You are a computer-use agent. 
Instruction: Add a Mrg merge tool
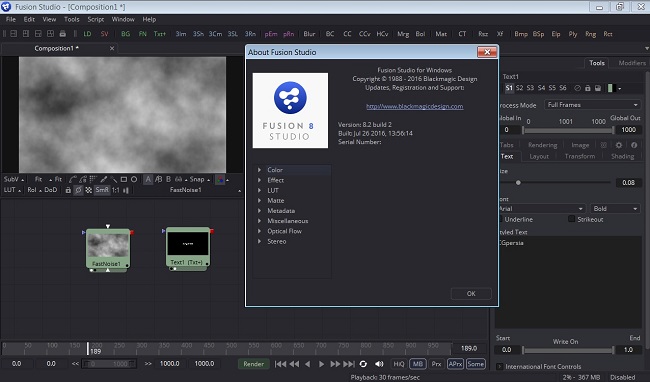click(x=403, y=34)
